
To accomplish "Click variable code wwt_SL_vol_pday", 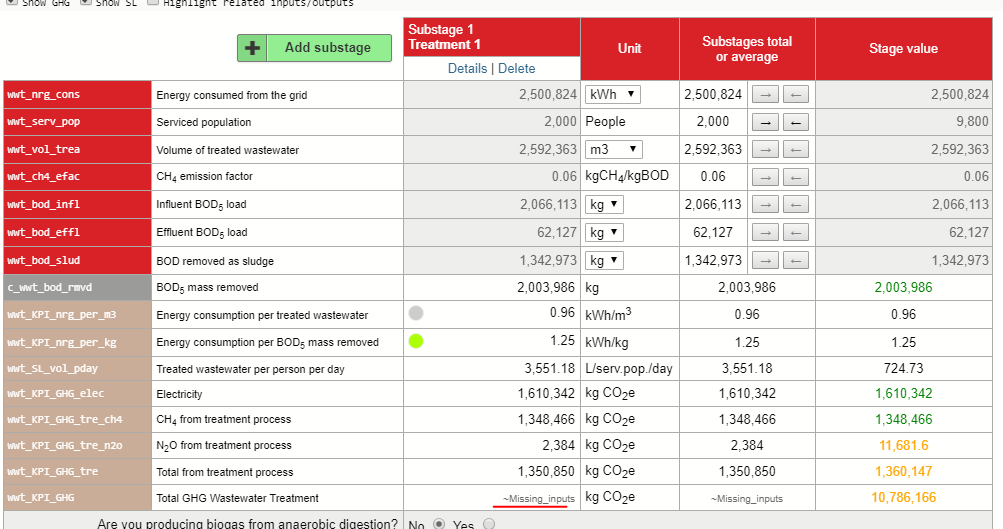I will pos(52,368).
